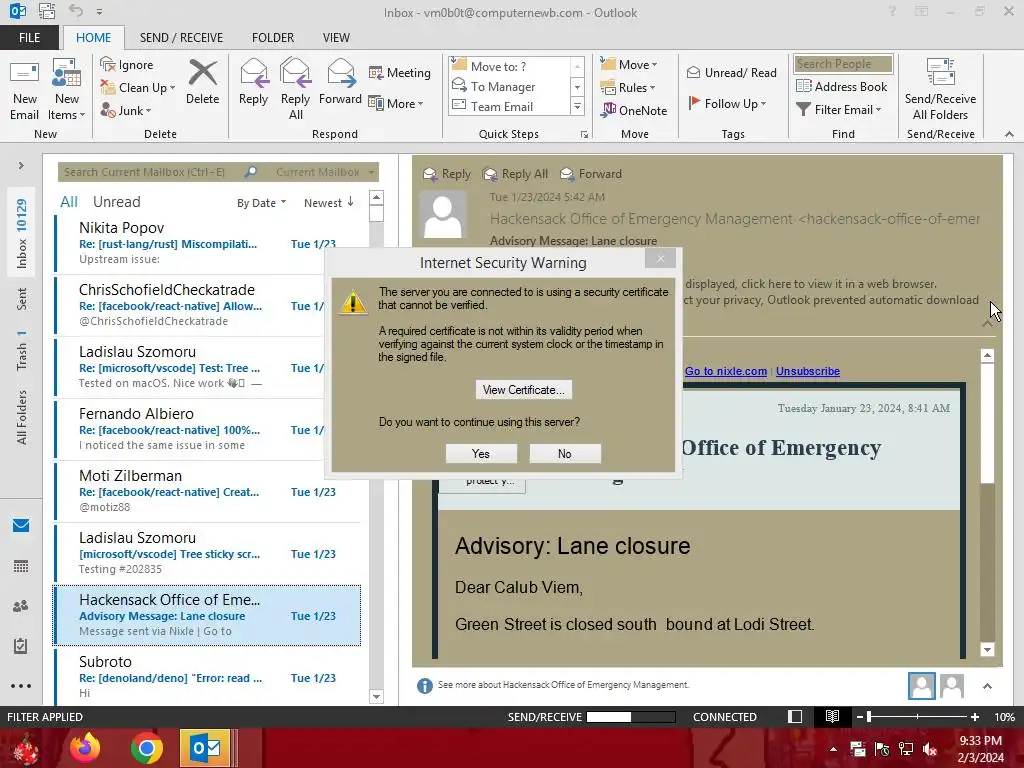Reply with a Meeting
The image size is (1024, 768).
coord(400,72)
